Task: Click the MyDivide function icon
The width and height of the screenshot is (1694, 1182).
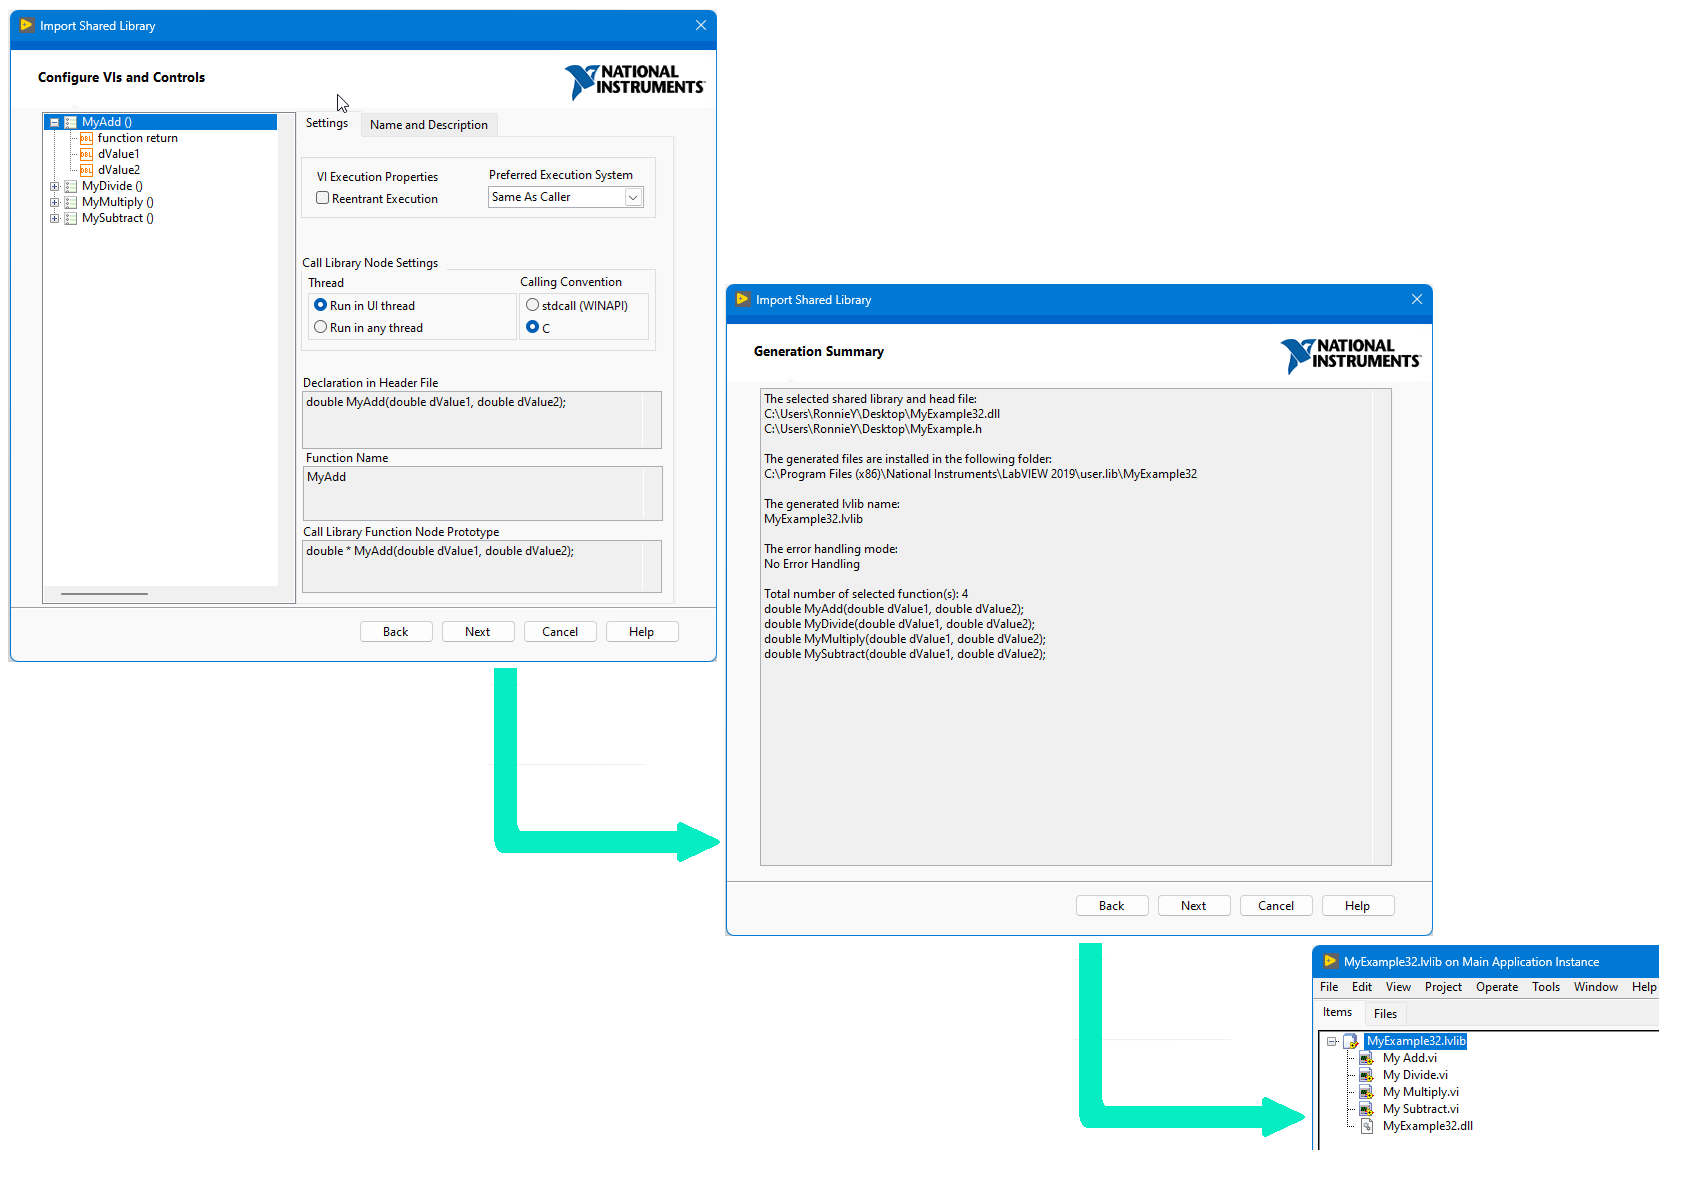Action: (x=71, y=186)
